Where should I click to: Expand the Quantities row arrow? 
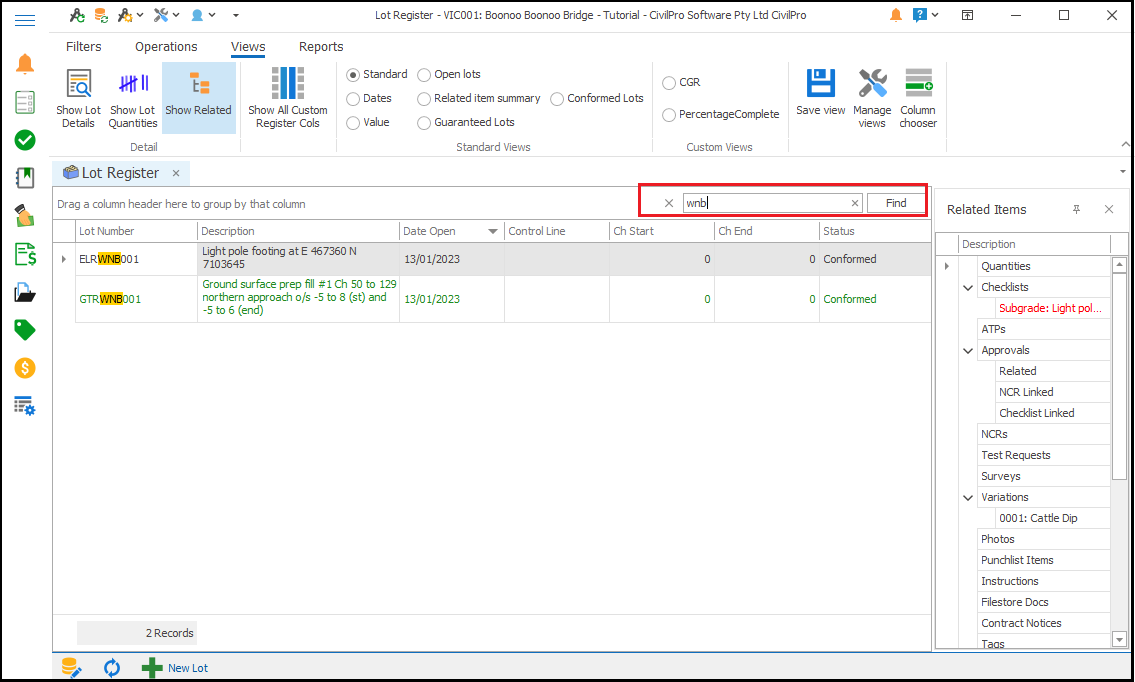click(947, 266)
